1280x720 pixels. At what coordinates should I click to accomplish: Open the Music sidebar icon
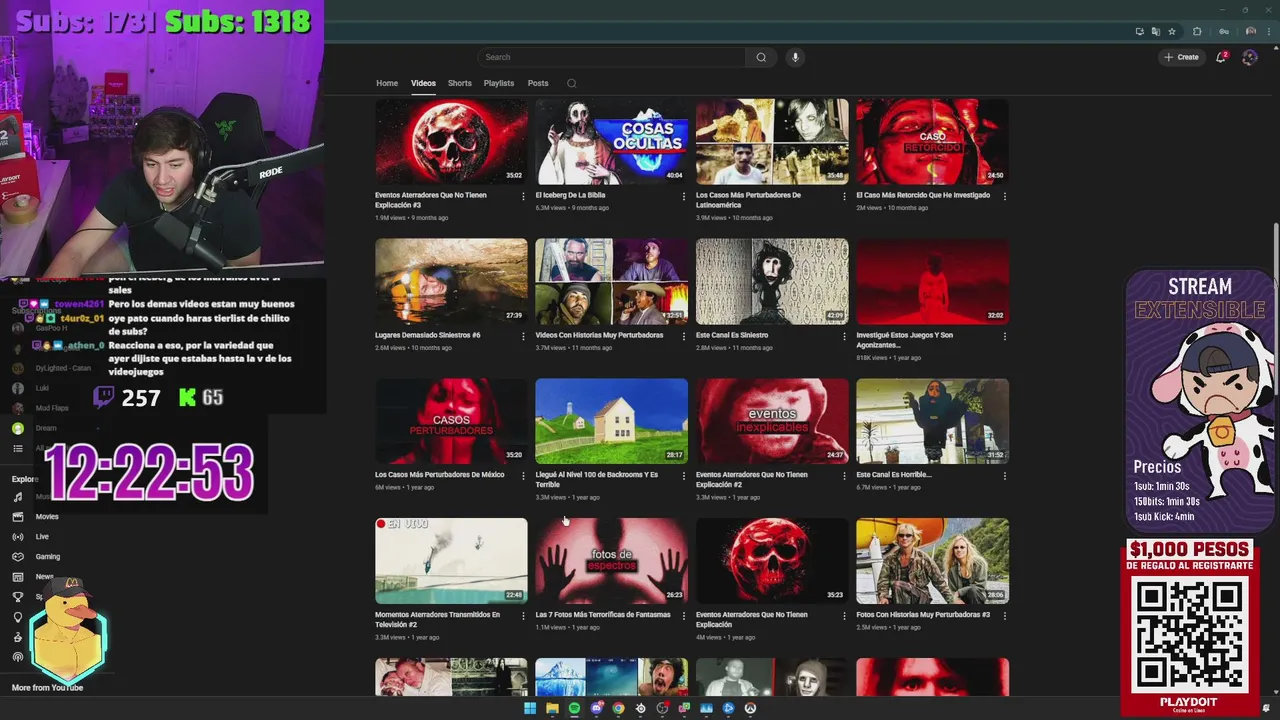(17, 497)
